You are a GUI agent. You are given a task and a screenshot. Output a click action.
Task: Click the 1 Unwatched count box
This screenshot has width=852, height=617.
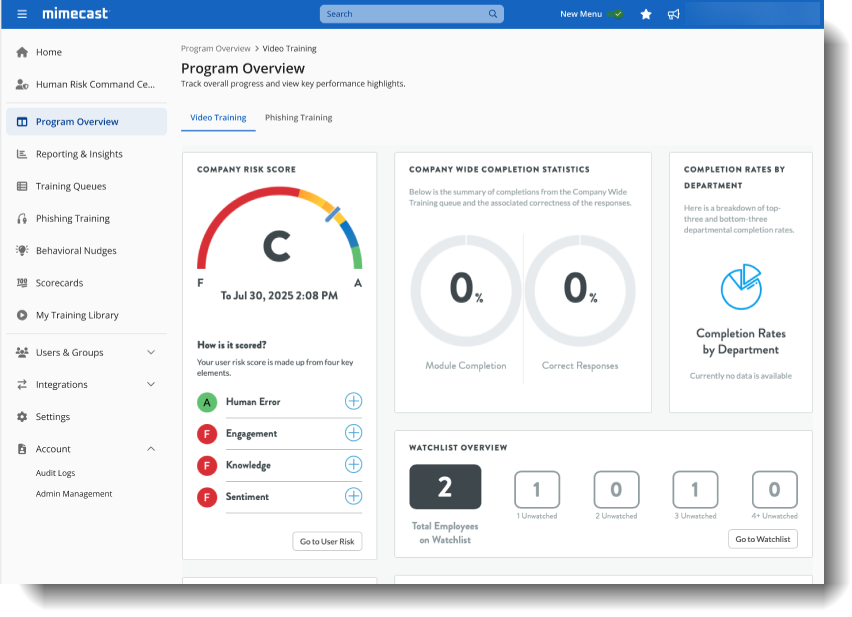point(536,490)
